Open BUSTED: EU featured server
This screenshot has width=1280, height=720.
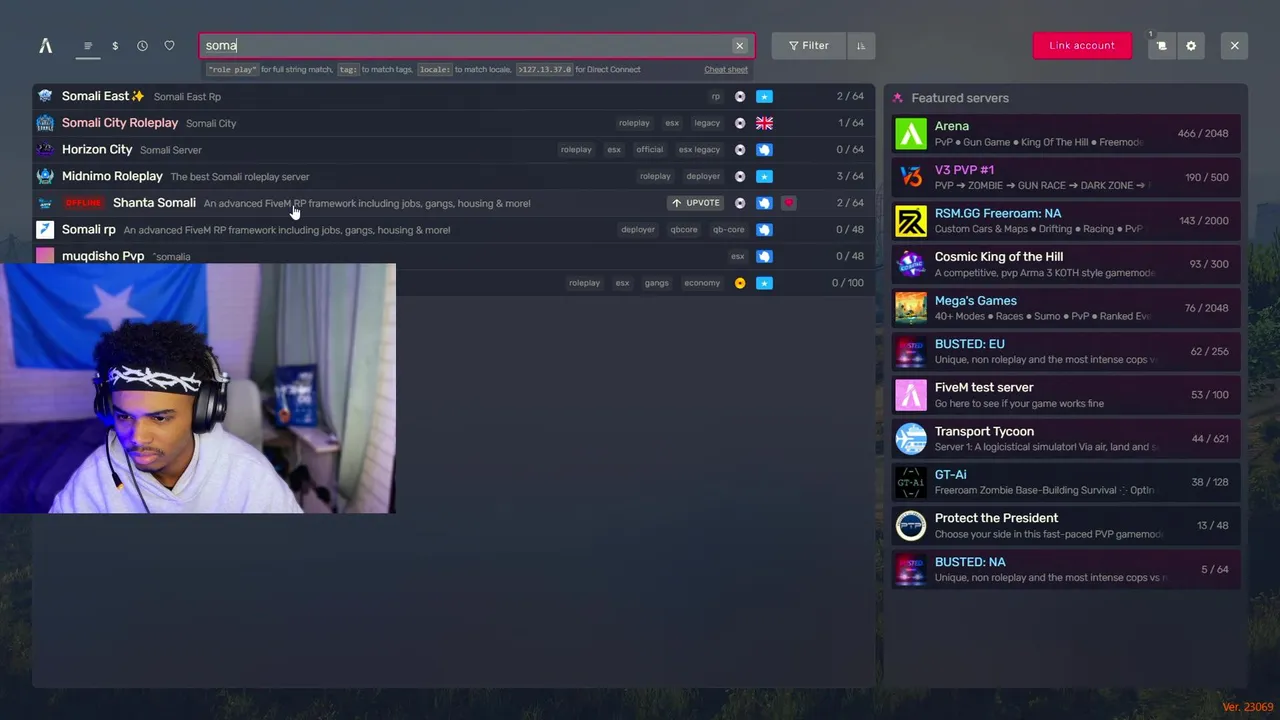[x=1066, y=351]
